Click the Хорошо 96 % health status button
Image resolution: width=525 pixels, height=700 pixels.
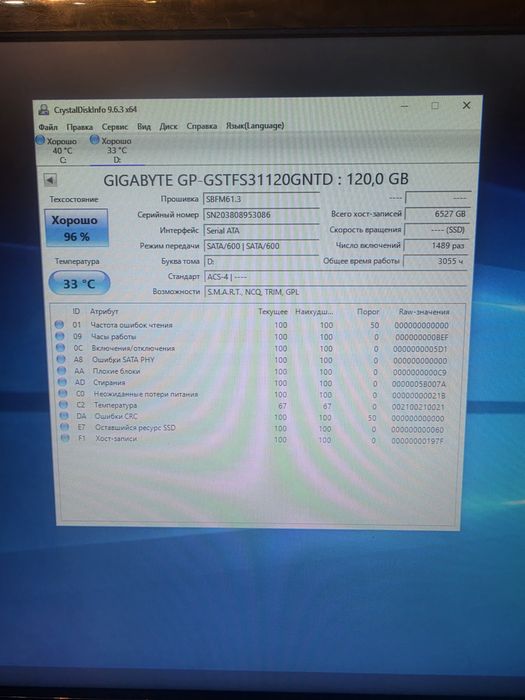point(76,228)
